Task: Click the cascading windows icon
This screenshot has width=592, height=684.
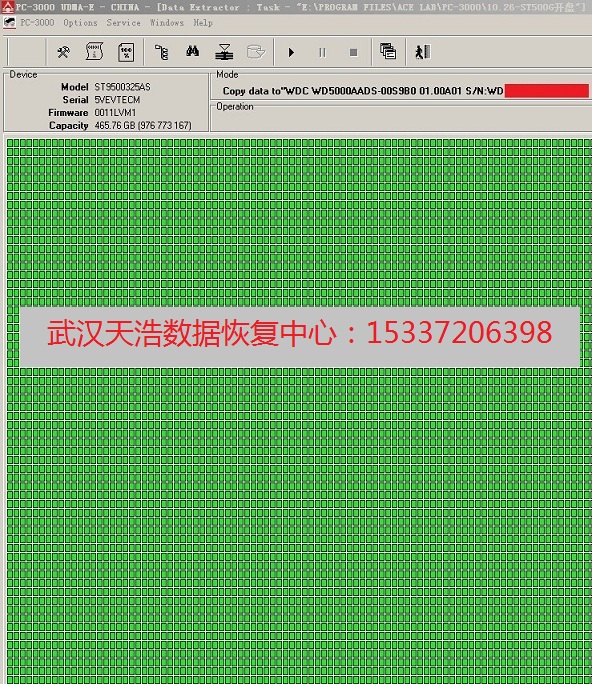Action: click(388, 51)
